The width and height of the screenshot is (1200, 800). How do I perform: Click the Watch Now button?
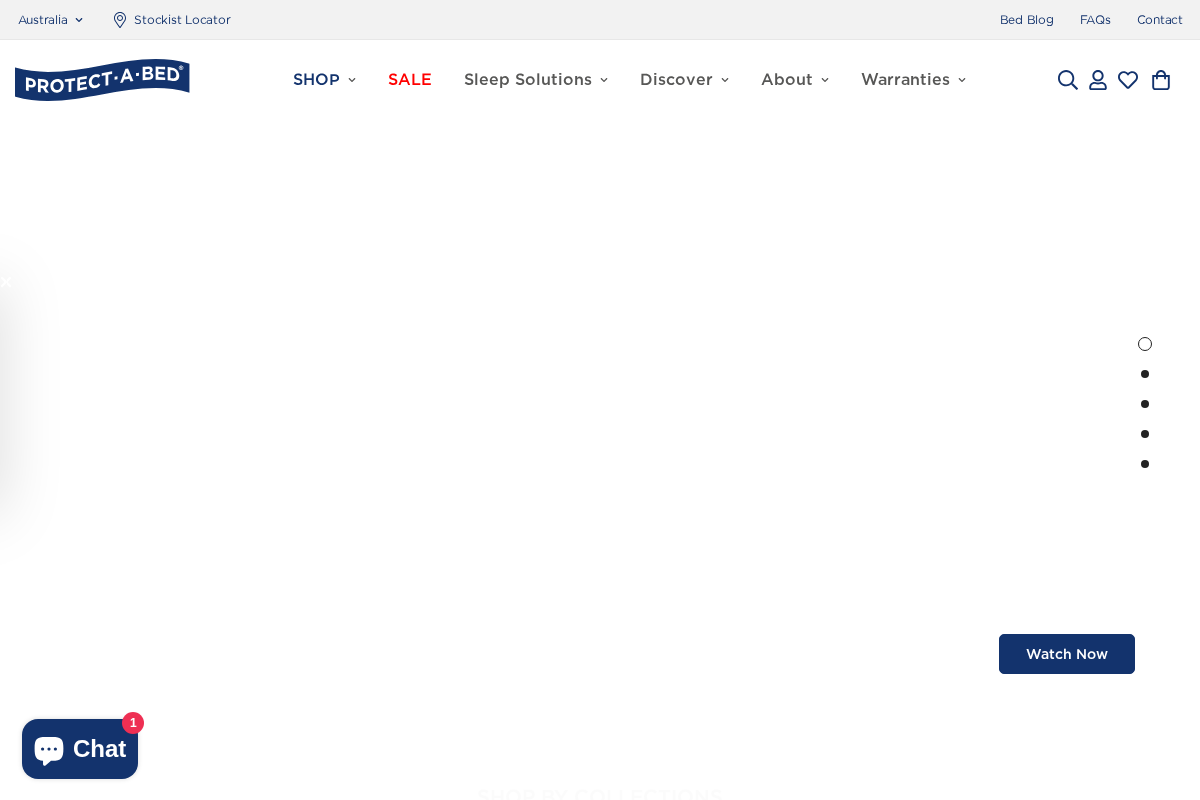pos(1067,654)
